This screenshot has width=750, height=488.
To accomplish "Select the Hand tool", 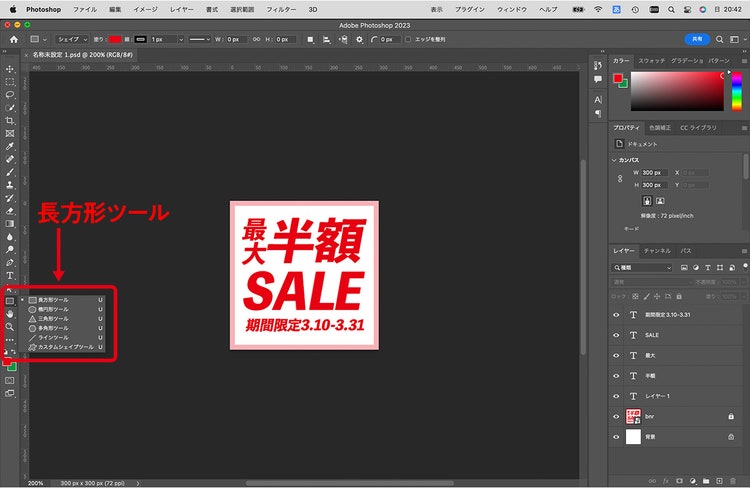I will pyautogui.click(x=10, y=314).
